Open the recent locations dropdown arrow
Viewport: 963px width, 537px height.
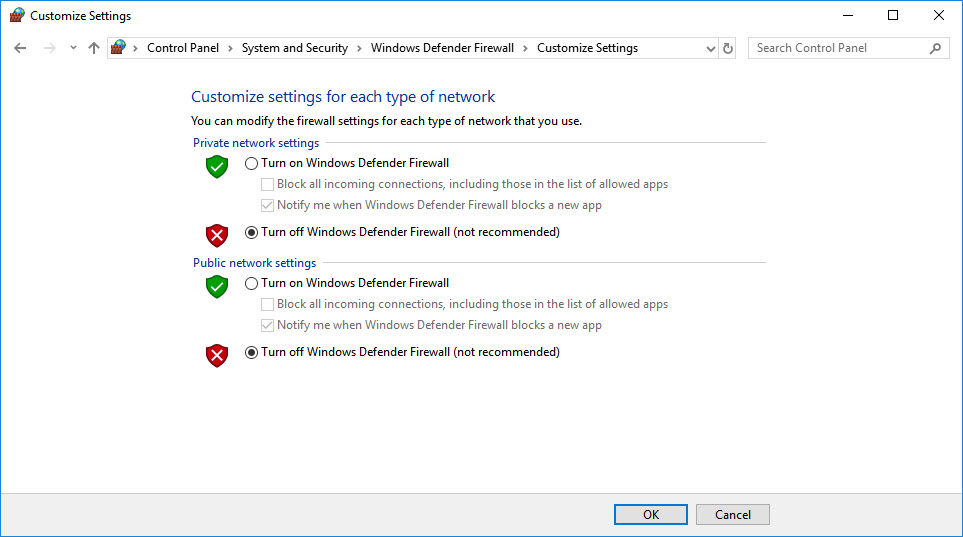point(72,48)
